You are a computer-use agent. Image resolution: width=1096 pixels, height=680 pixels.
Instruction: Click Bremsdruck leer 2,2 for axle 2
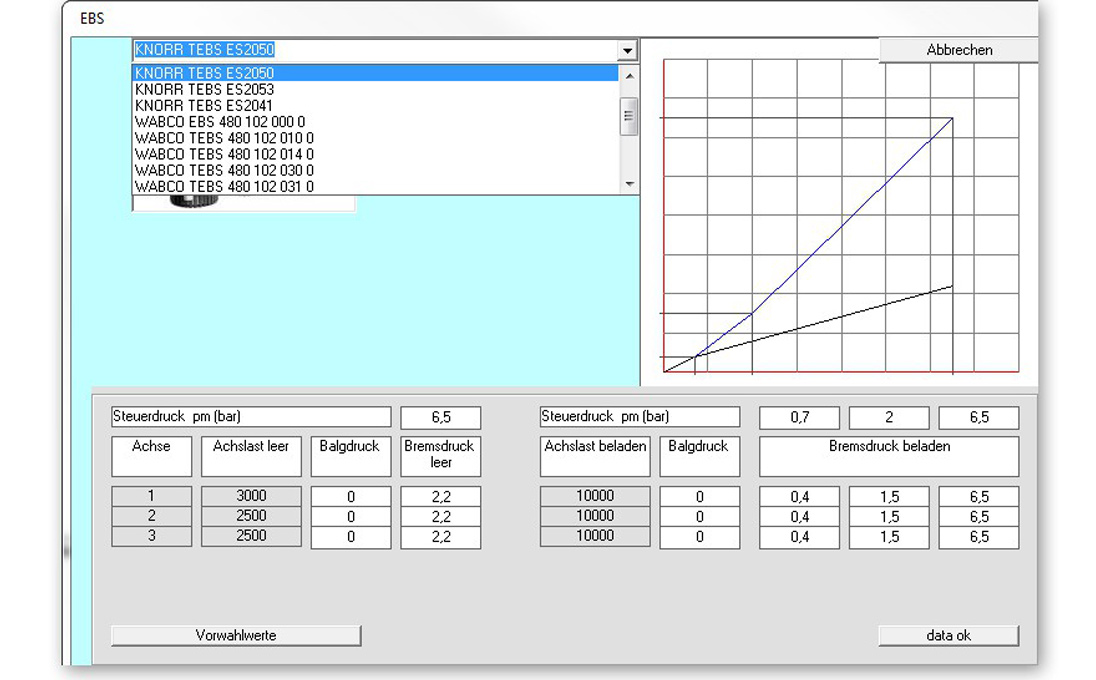point(440,517)
